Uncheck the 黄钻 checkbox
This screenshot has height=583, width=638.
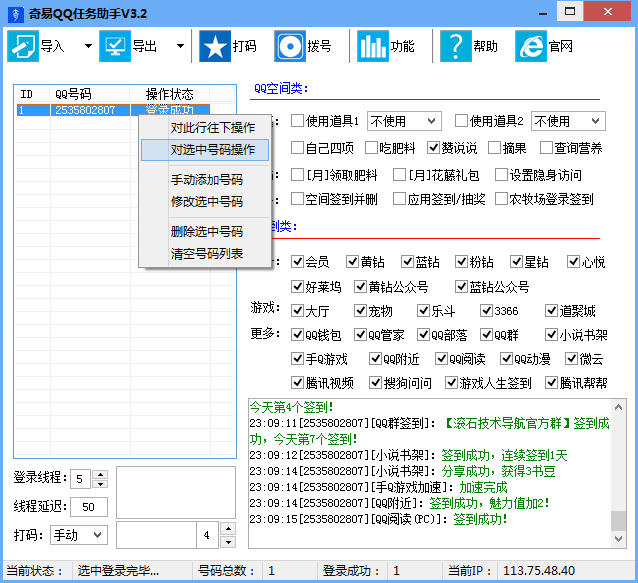click(352, 262)
